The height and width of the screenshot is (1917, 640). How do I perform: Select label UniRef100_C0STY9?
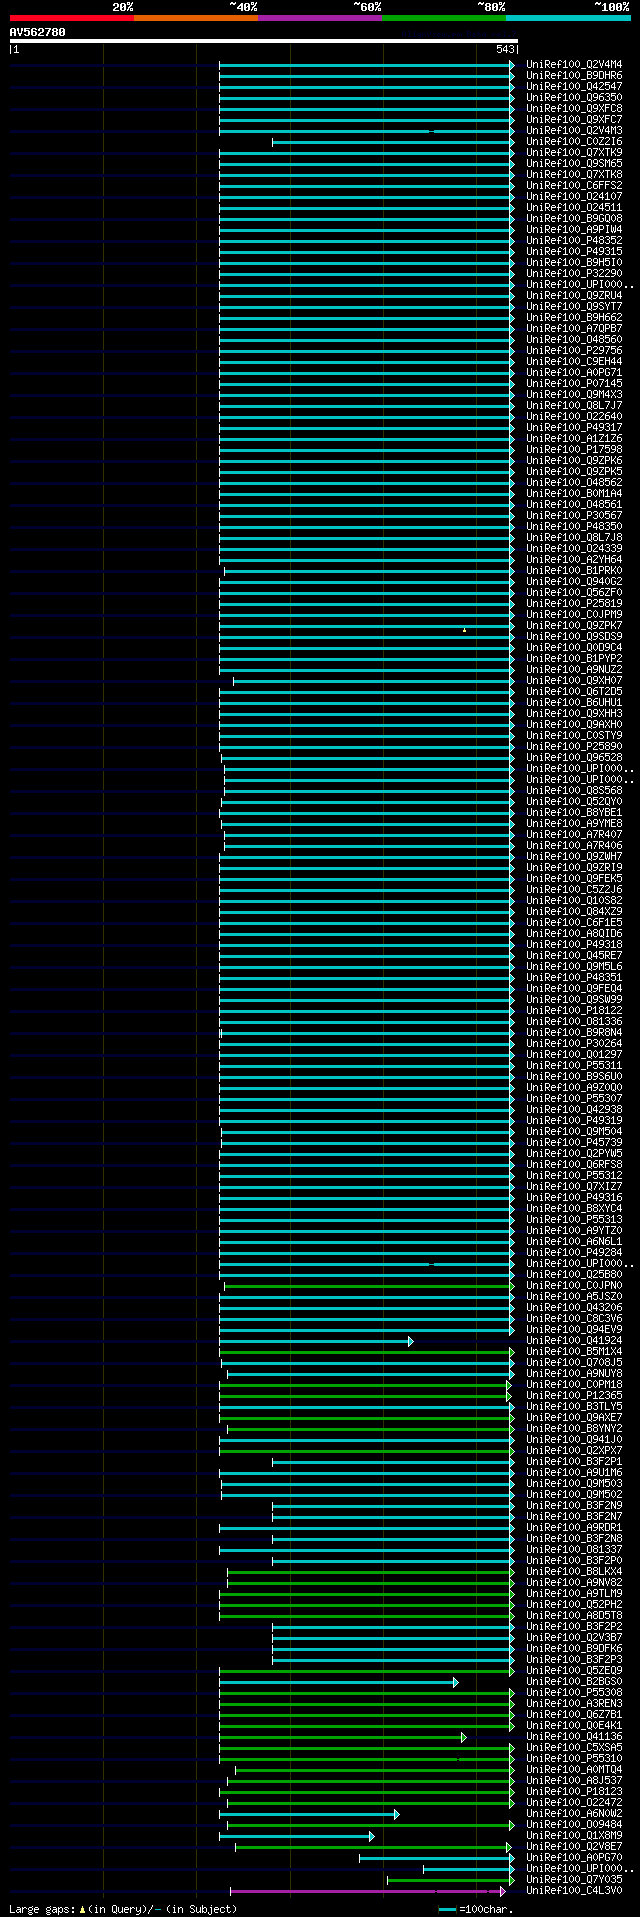[x=574, y=735]
